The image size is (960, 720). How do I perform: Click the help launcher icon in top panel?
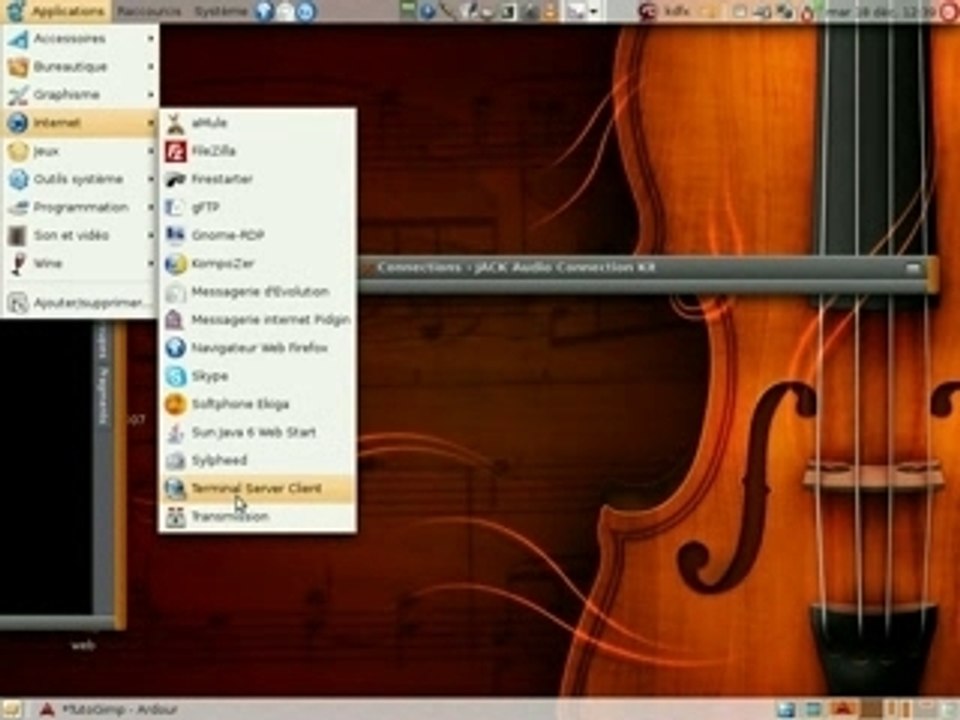pyautogui.click(x=306, y=11)
